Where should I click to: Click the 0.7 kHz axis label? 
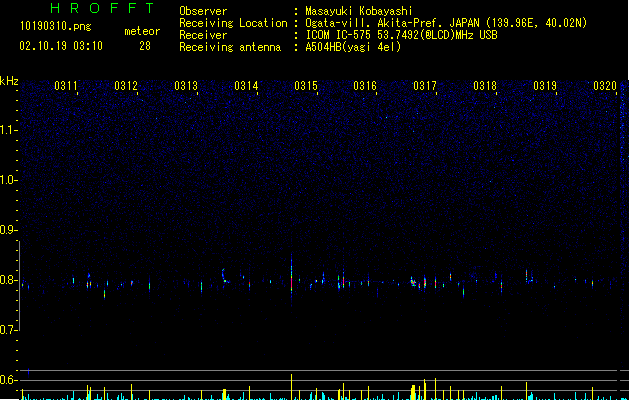tap(8, 330)
